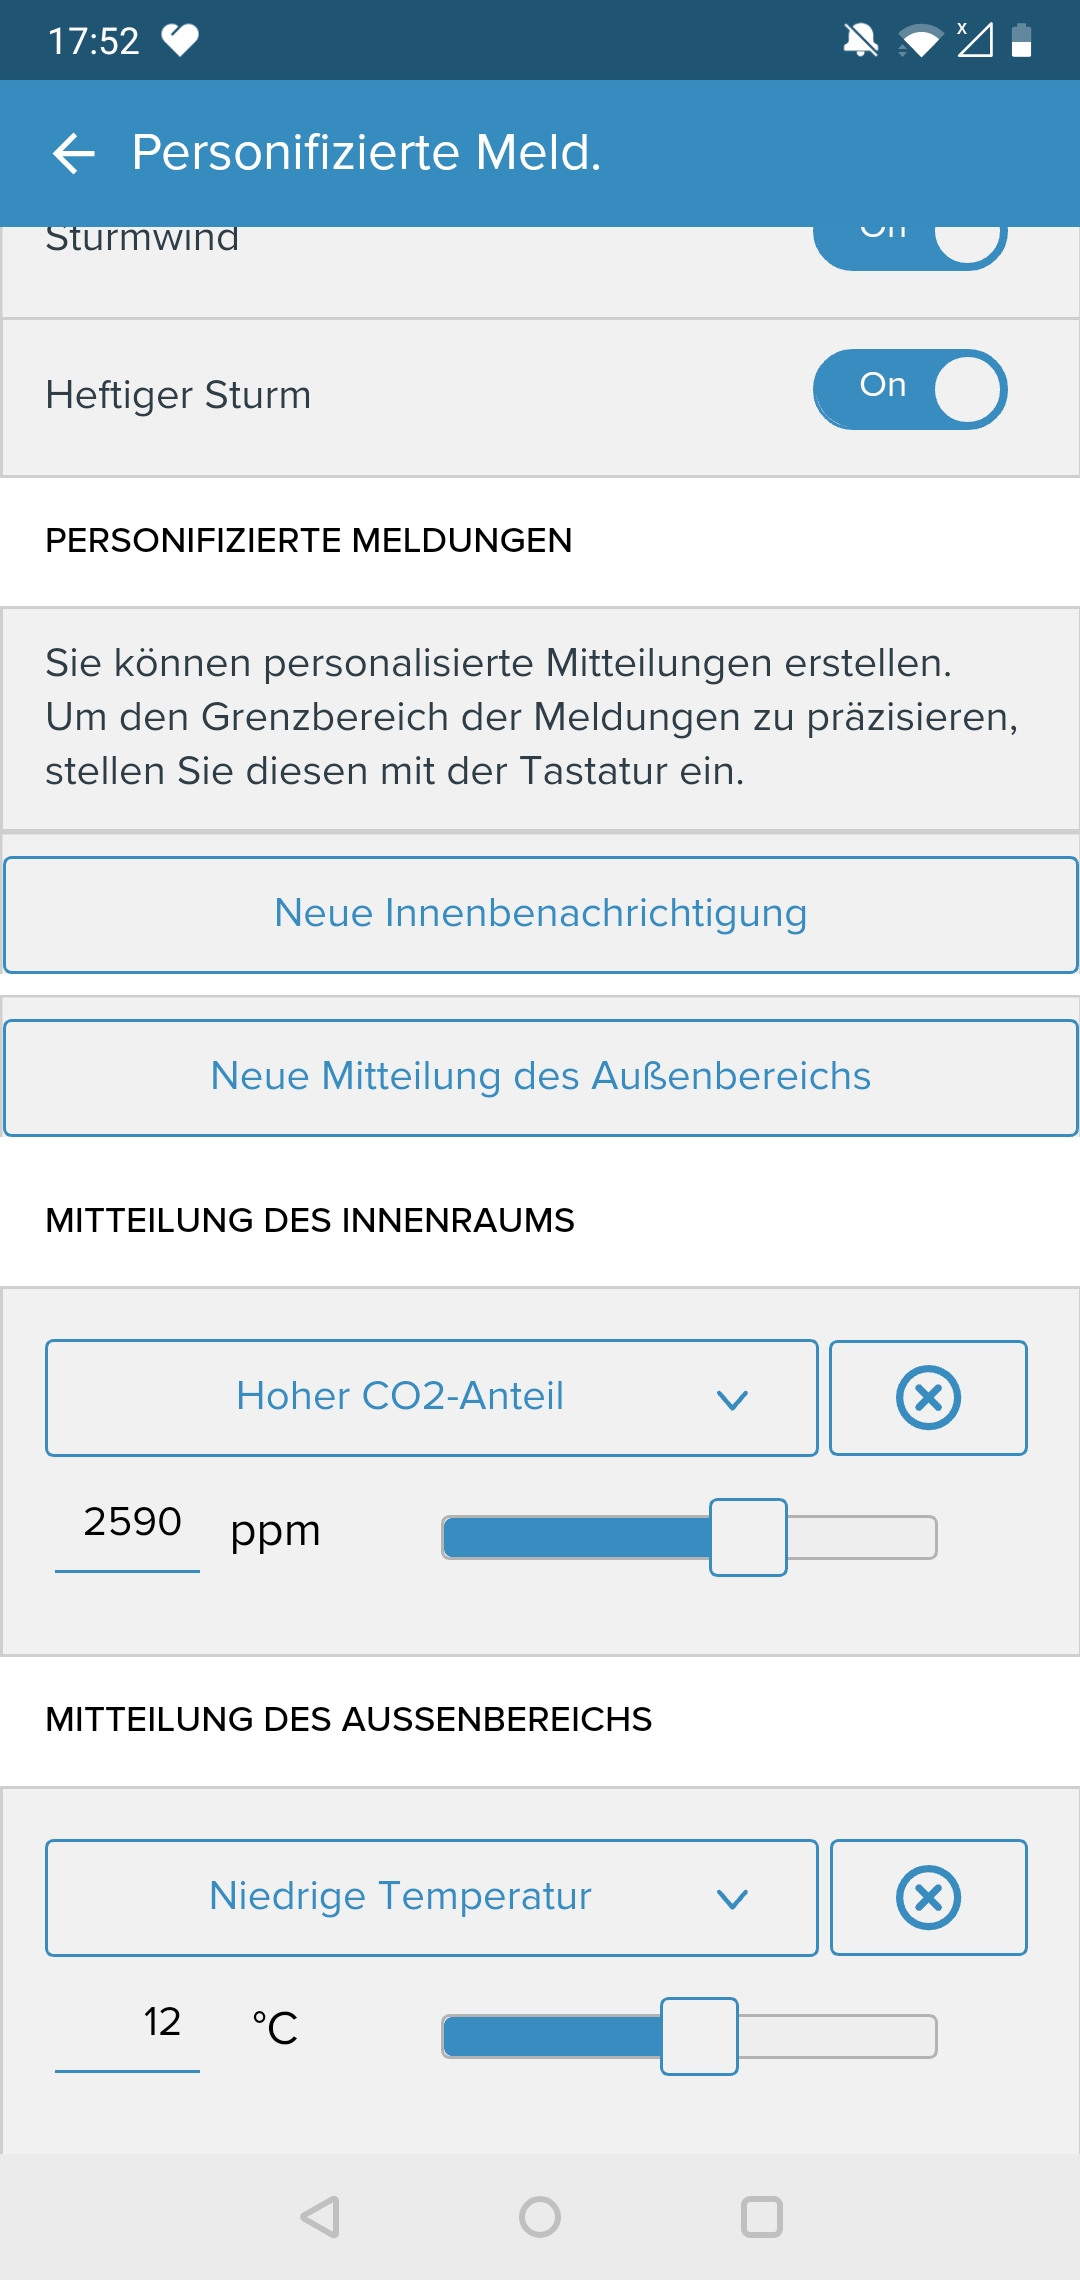Toggle the Heftiger Sturm switch off
This screenshot has width=1080, height=2280.
[909, 389]
